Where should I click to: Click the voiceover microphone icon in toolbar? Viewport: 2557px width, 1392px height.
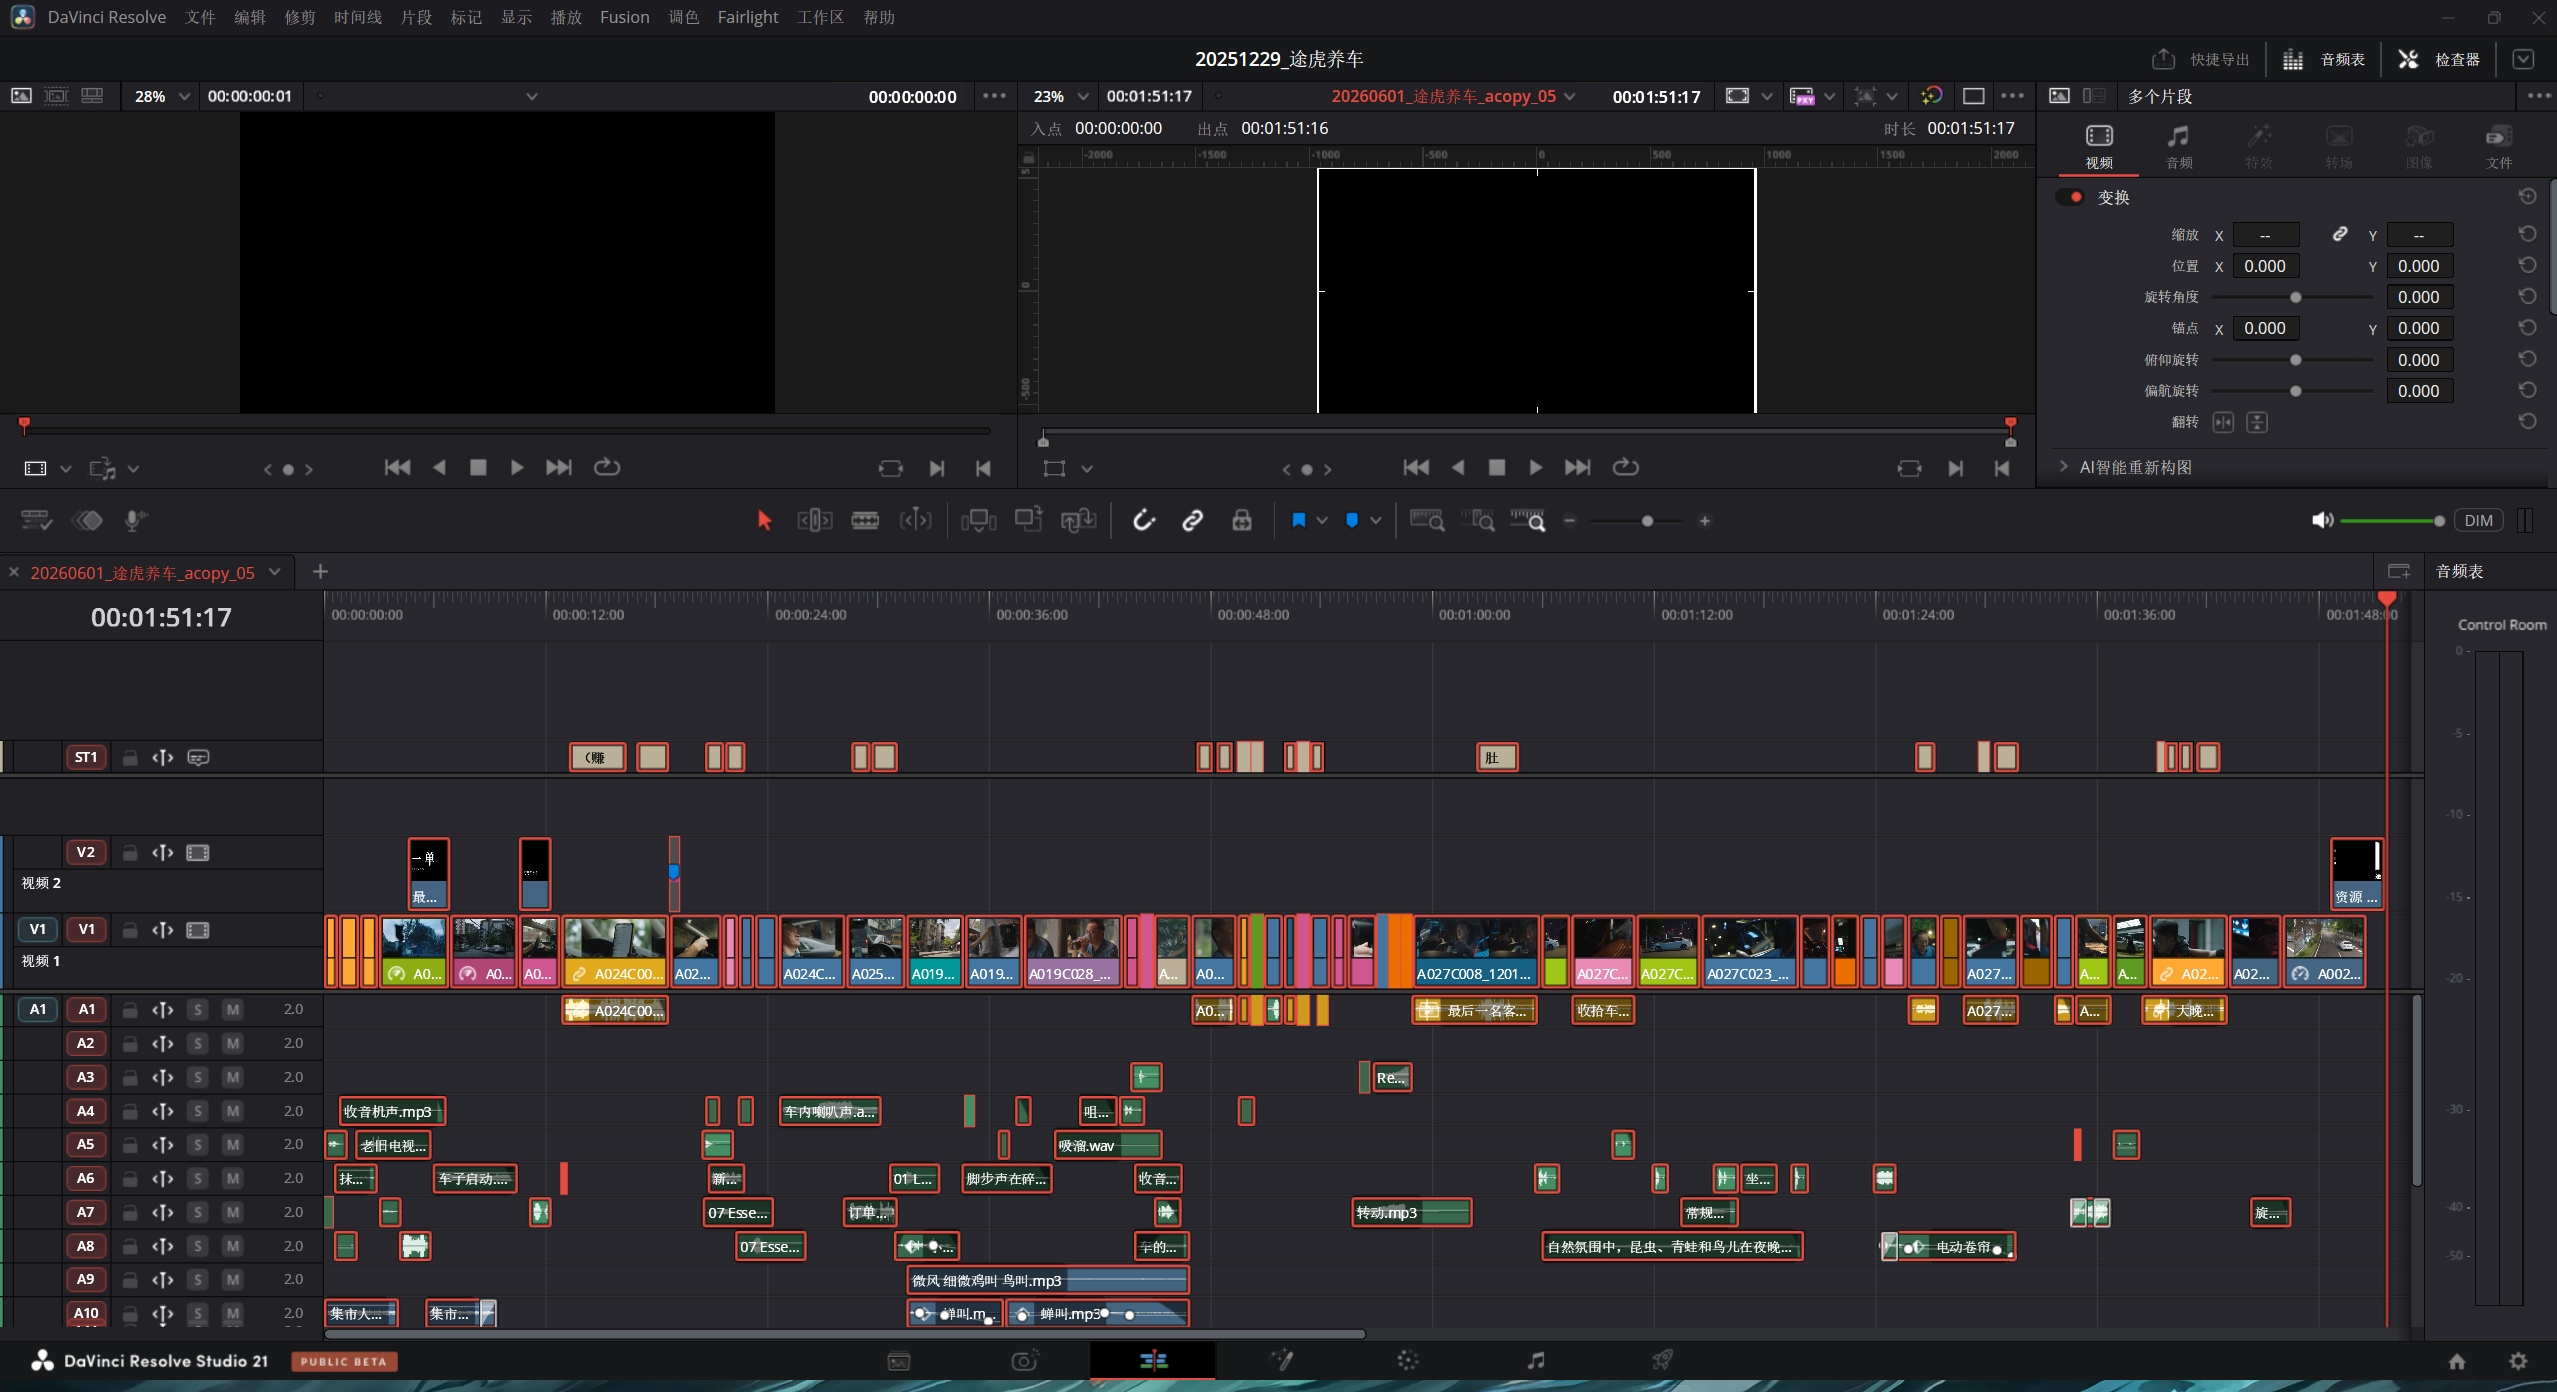[x=136, y=520]
